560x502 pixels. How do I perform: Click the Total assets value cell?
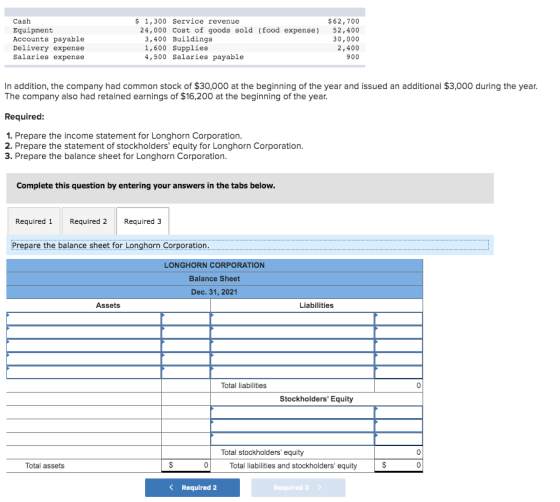[186, 466]
